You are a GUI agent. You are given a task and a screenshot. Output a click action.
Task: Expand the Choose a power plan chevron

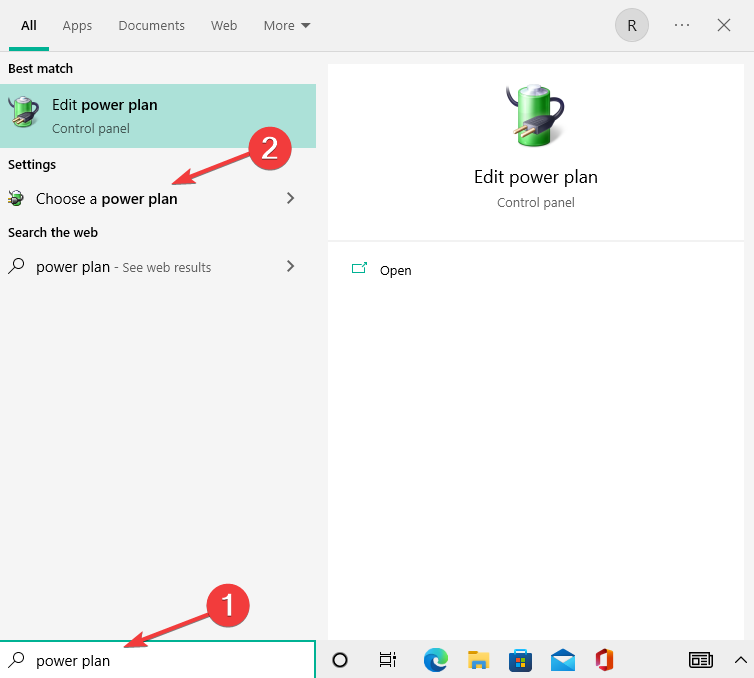290,198
